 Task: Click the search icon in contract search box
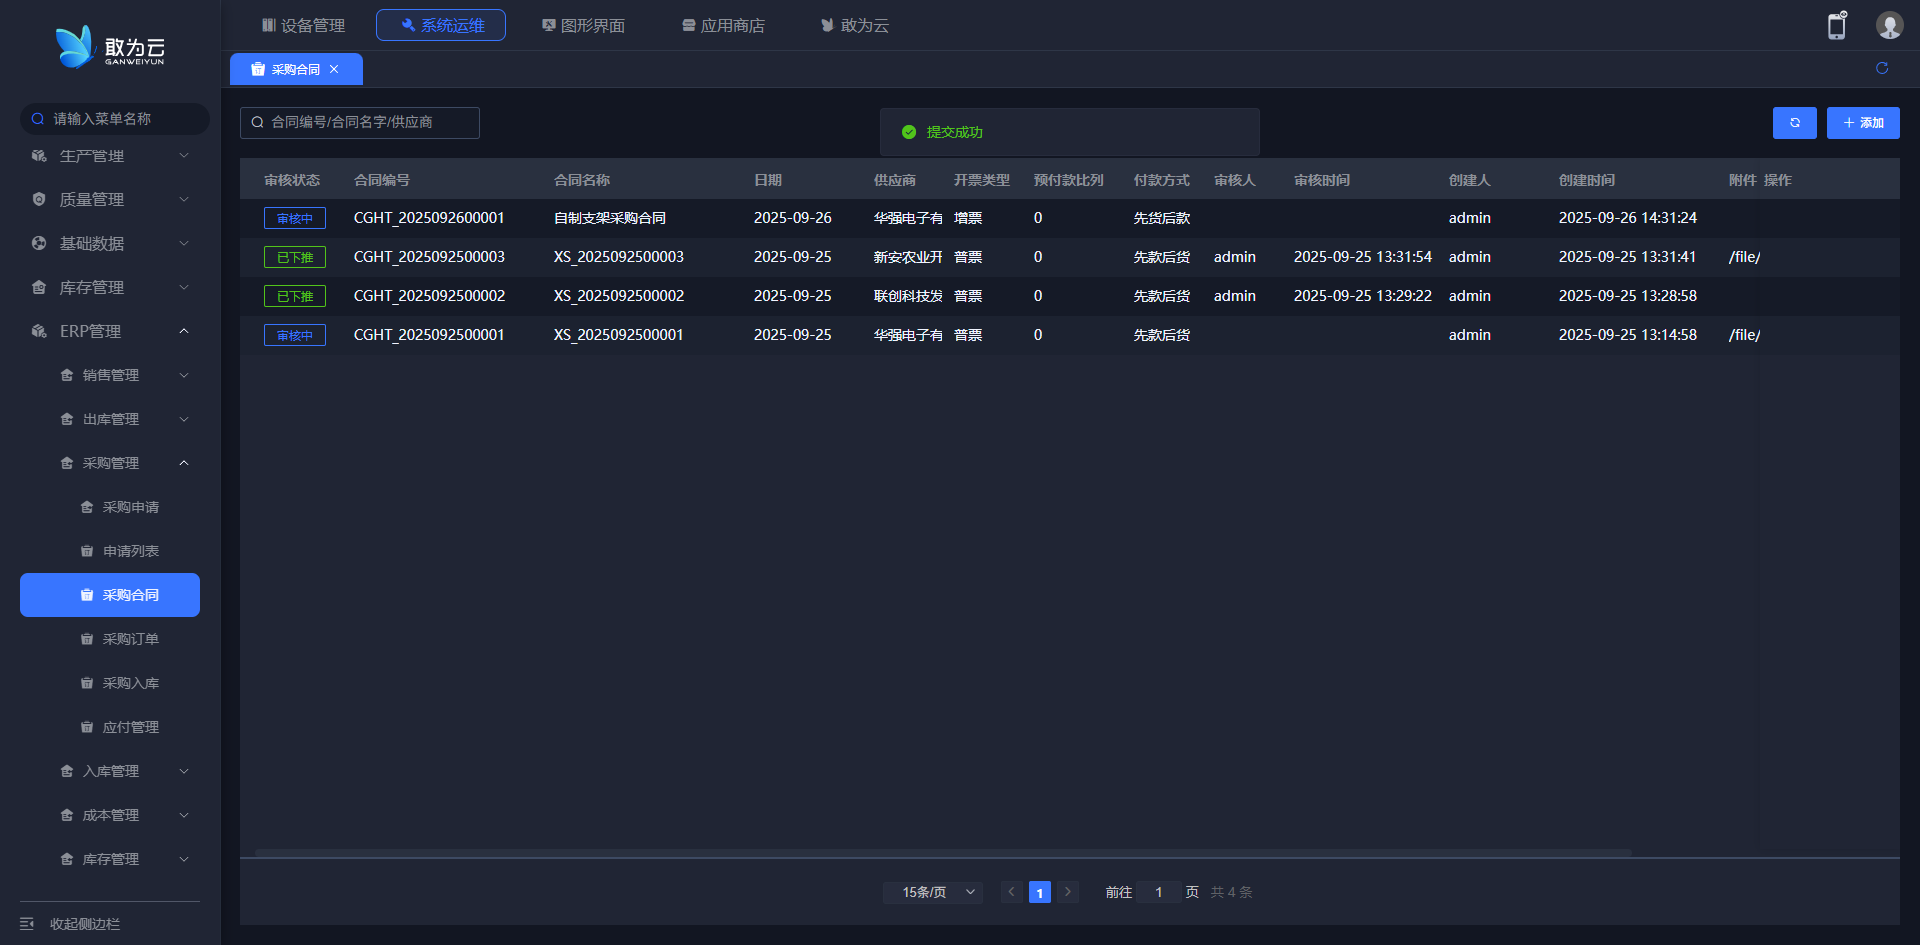258,122
